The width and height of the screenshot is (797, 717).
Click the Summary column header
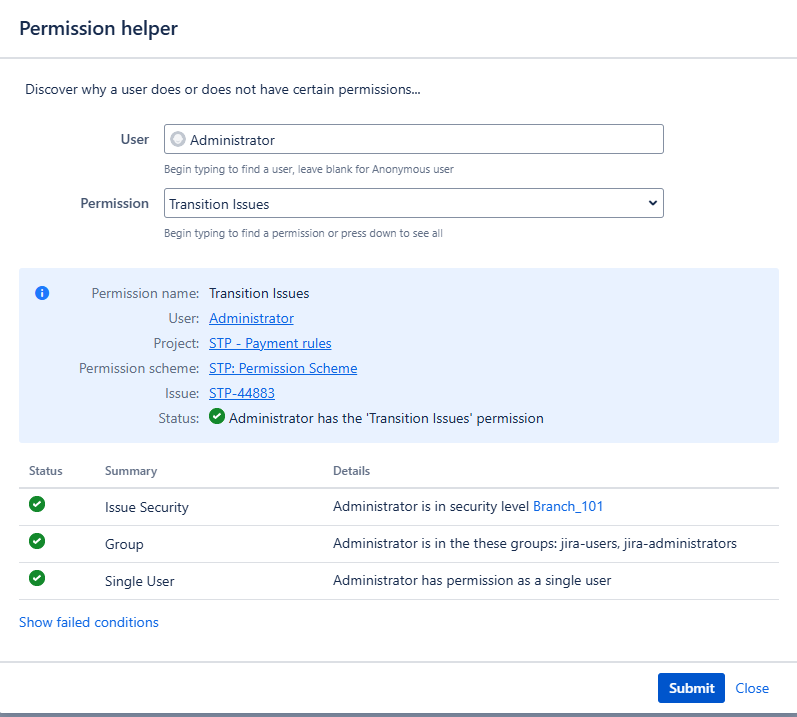(x=131, y=471)
